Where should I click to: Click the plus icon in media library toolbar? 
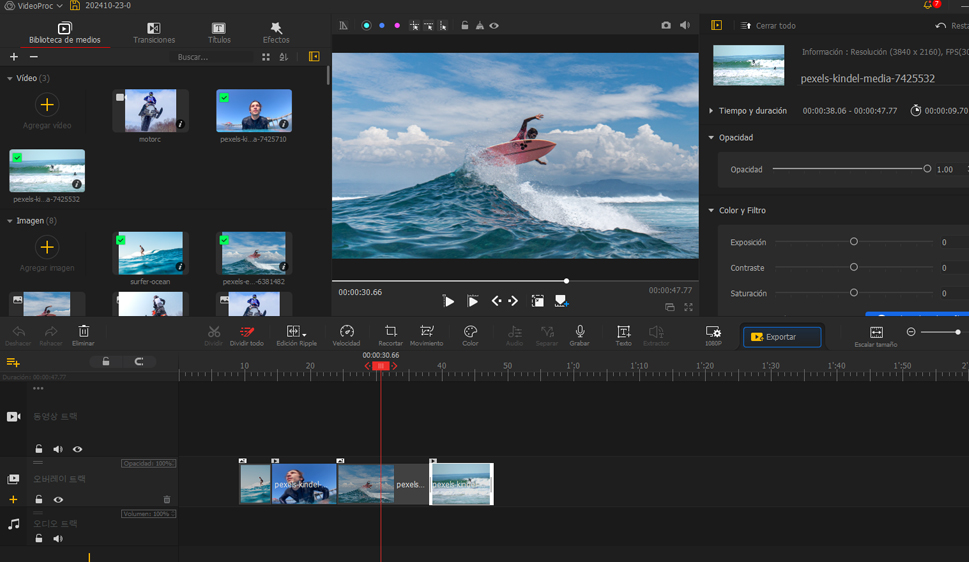point(14,57)
